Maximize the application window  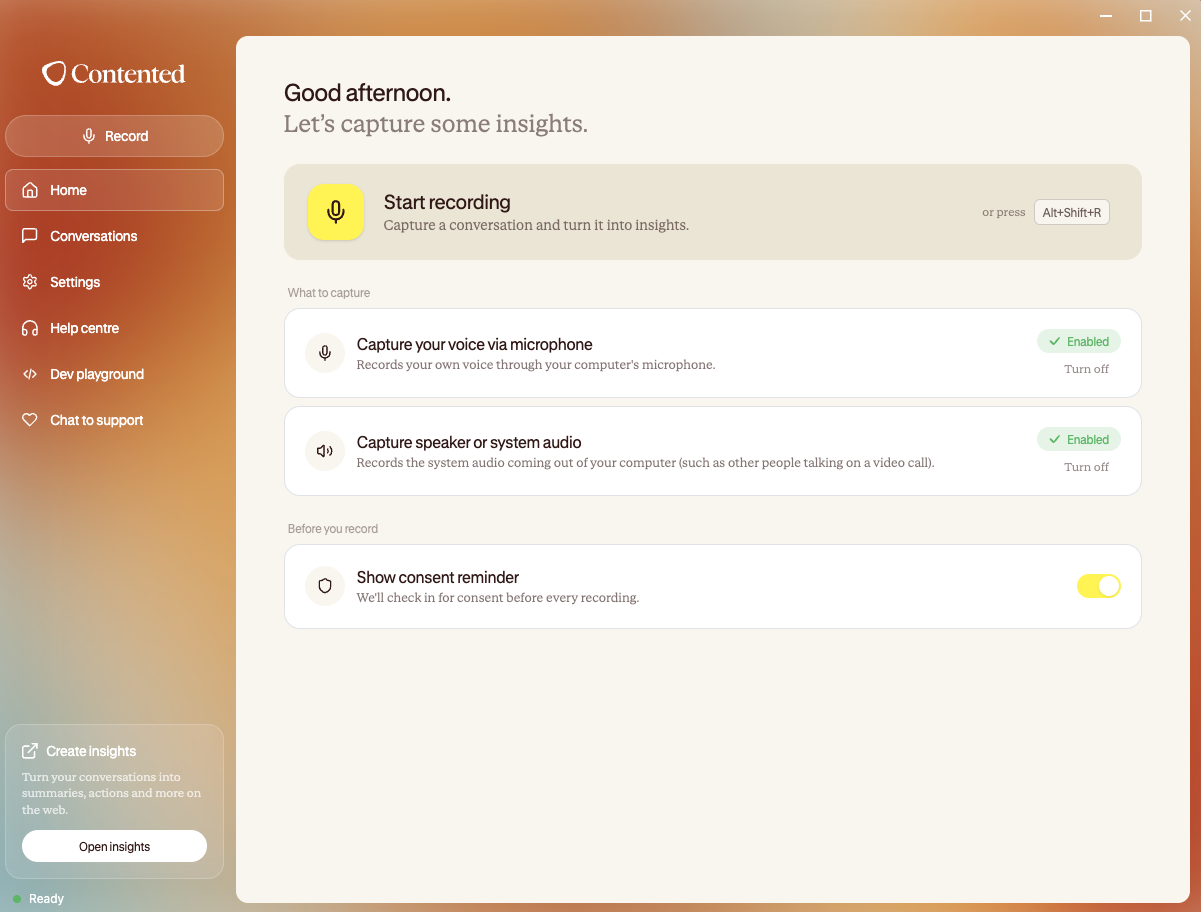click(x=1146, y=15)
